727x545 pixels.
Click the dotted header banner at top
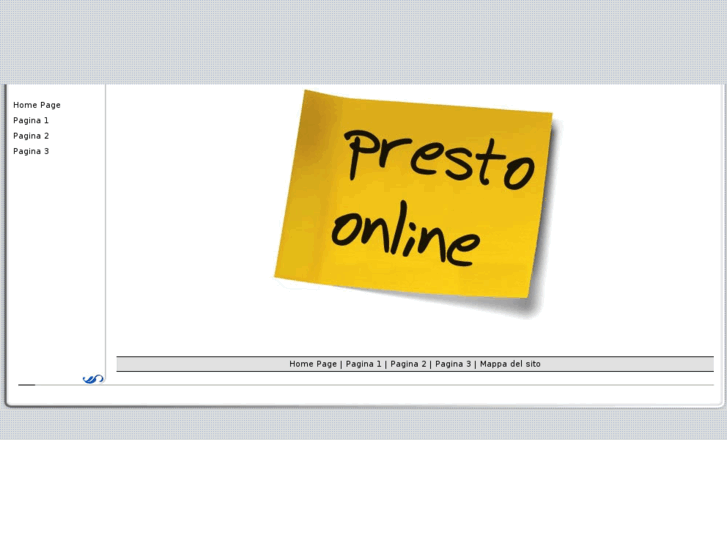pyautogui.click(x=363, y=40)
